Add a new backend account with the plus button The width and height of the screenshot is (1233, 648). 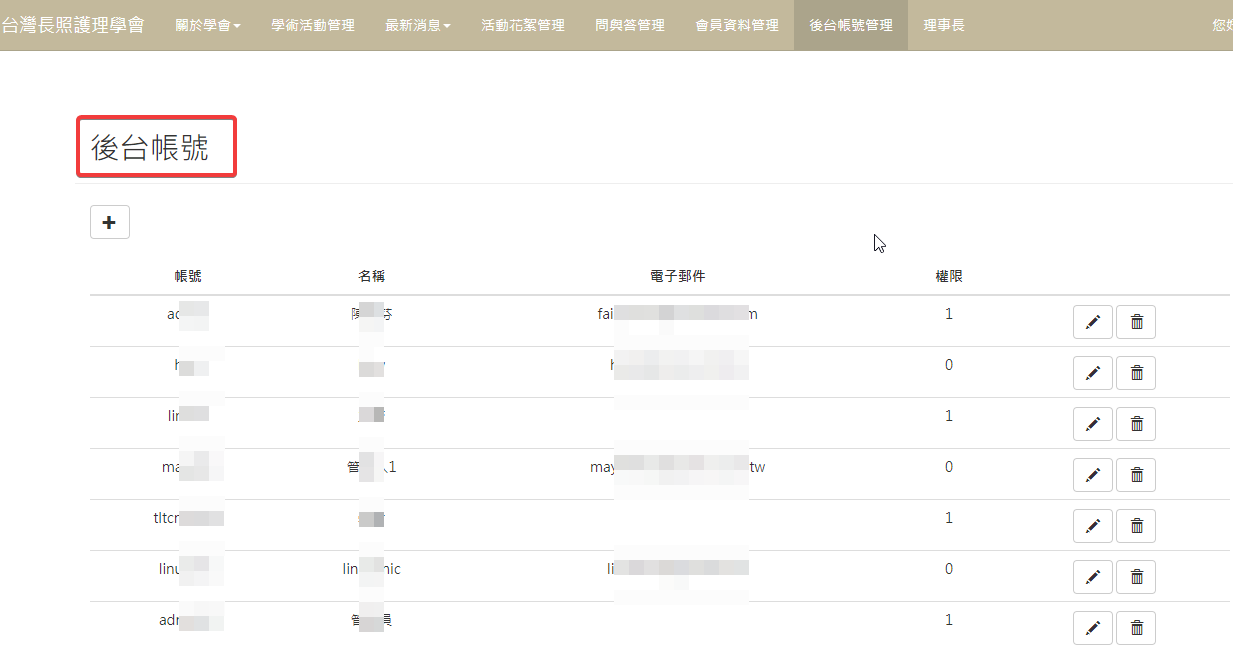point(110,222)
